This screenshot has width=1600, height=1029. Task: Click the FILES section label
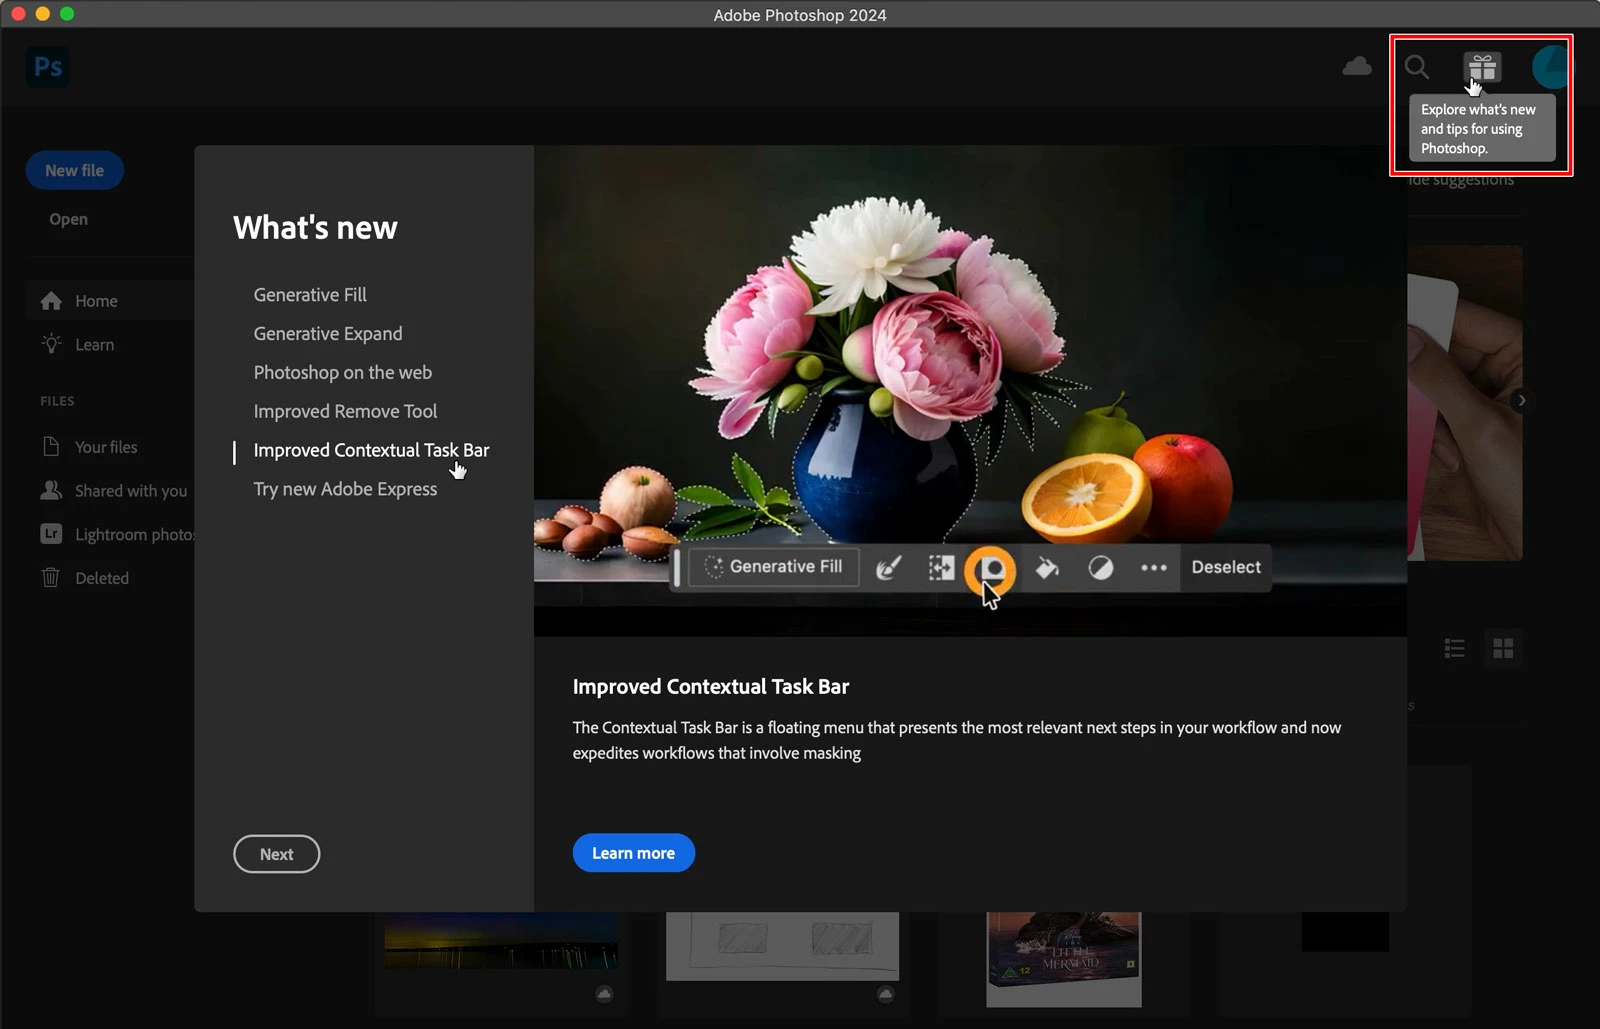pos(57,401)
